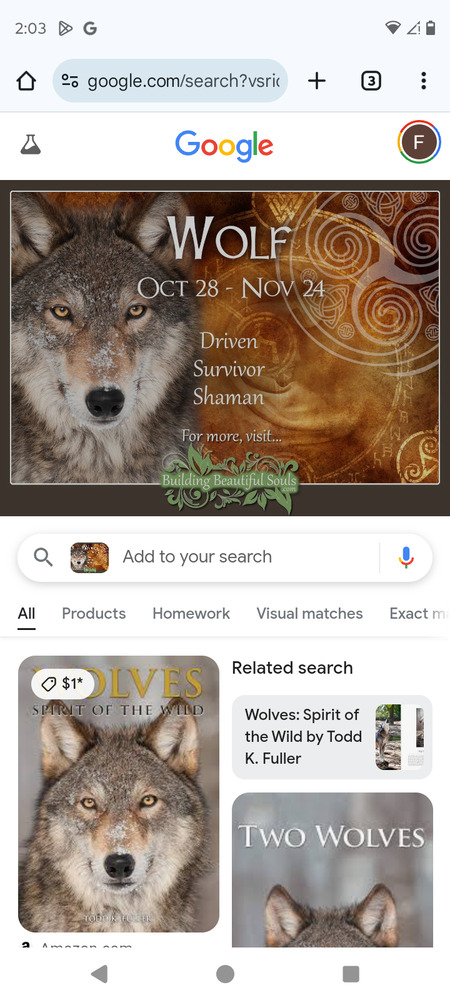Screen dimensions: 450x1000
Task: Tap the Google logo
Action: (x=224, y=146)
